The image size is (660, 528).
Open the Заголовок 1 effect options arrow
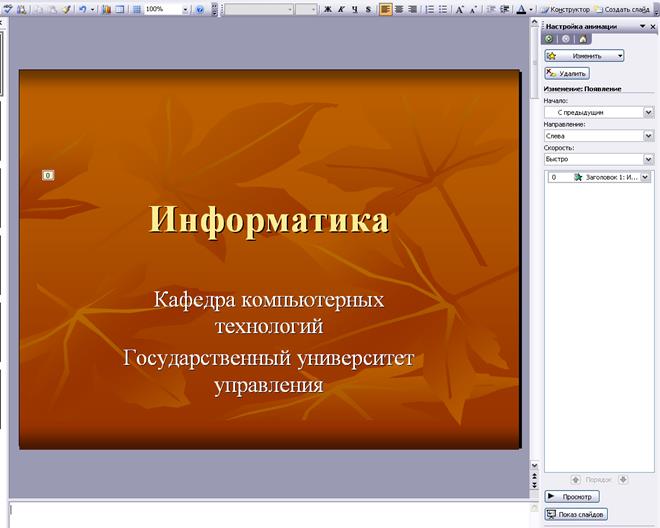pos(646,177)
